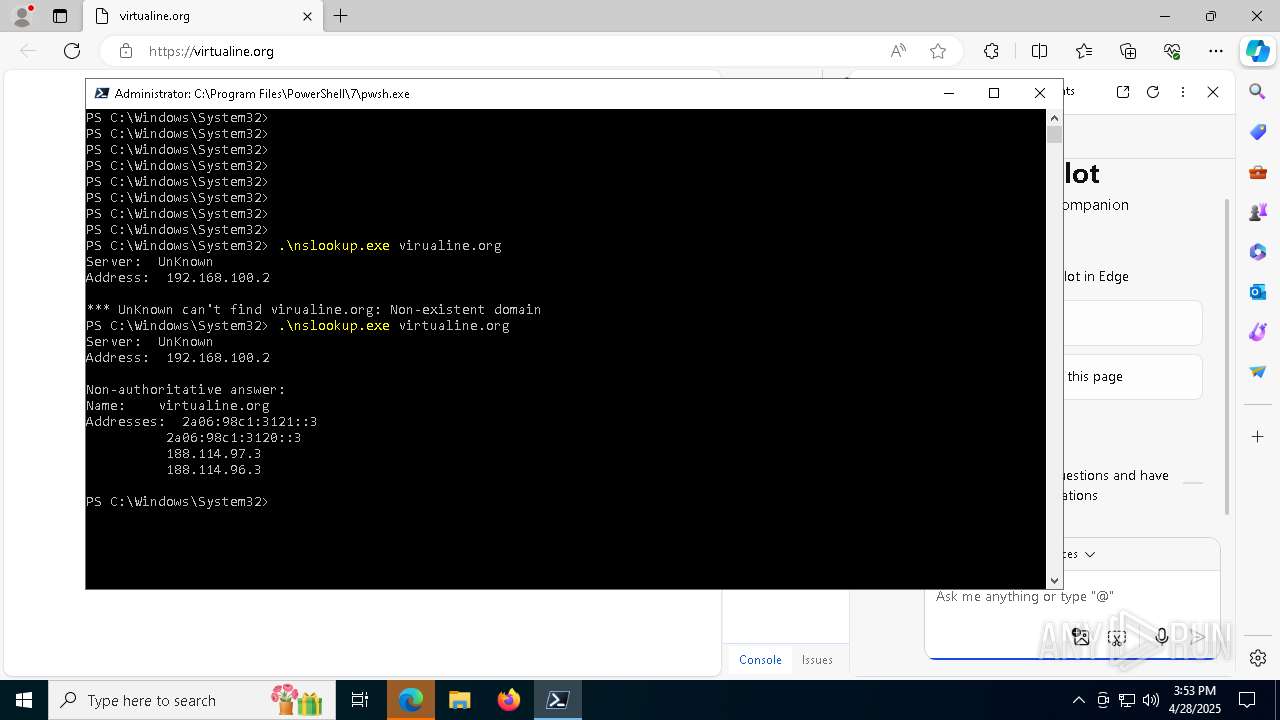The width and height of the screenshot is (1280, 720).
Task: Open sidebar Microsoft 365 icon
Action: [1258, 252]
